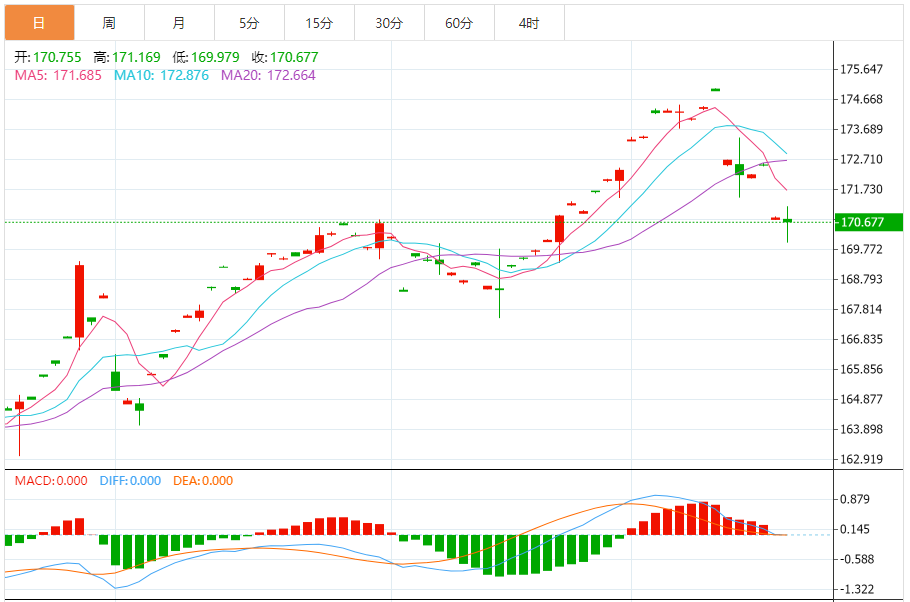The height and width of the screenshot is (602, 910).
Task: Click the DEA:0.000 label
Action: [x=203, y=481]
